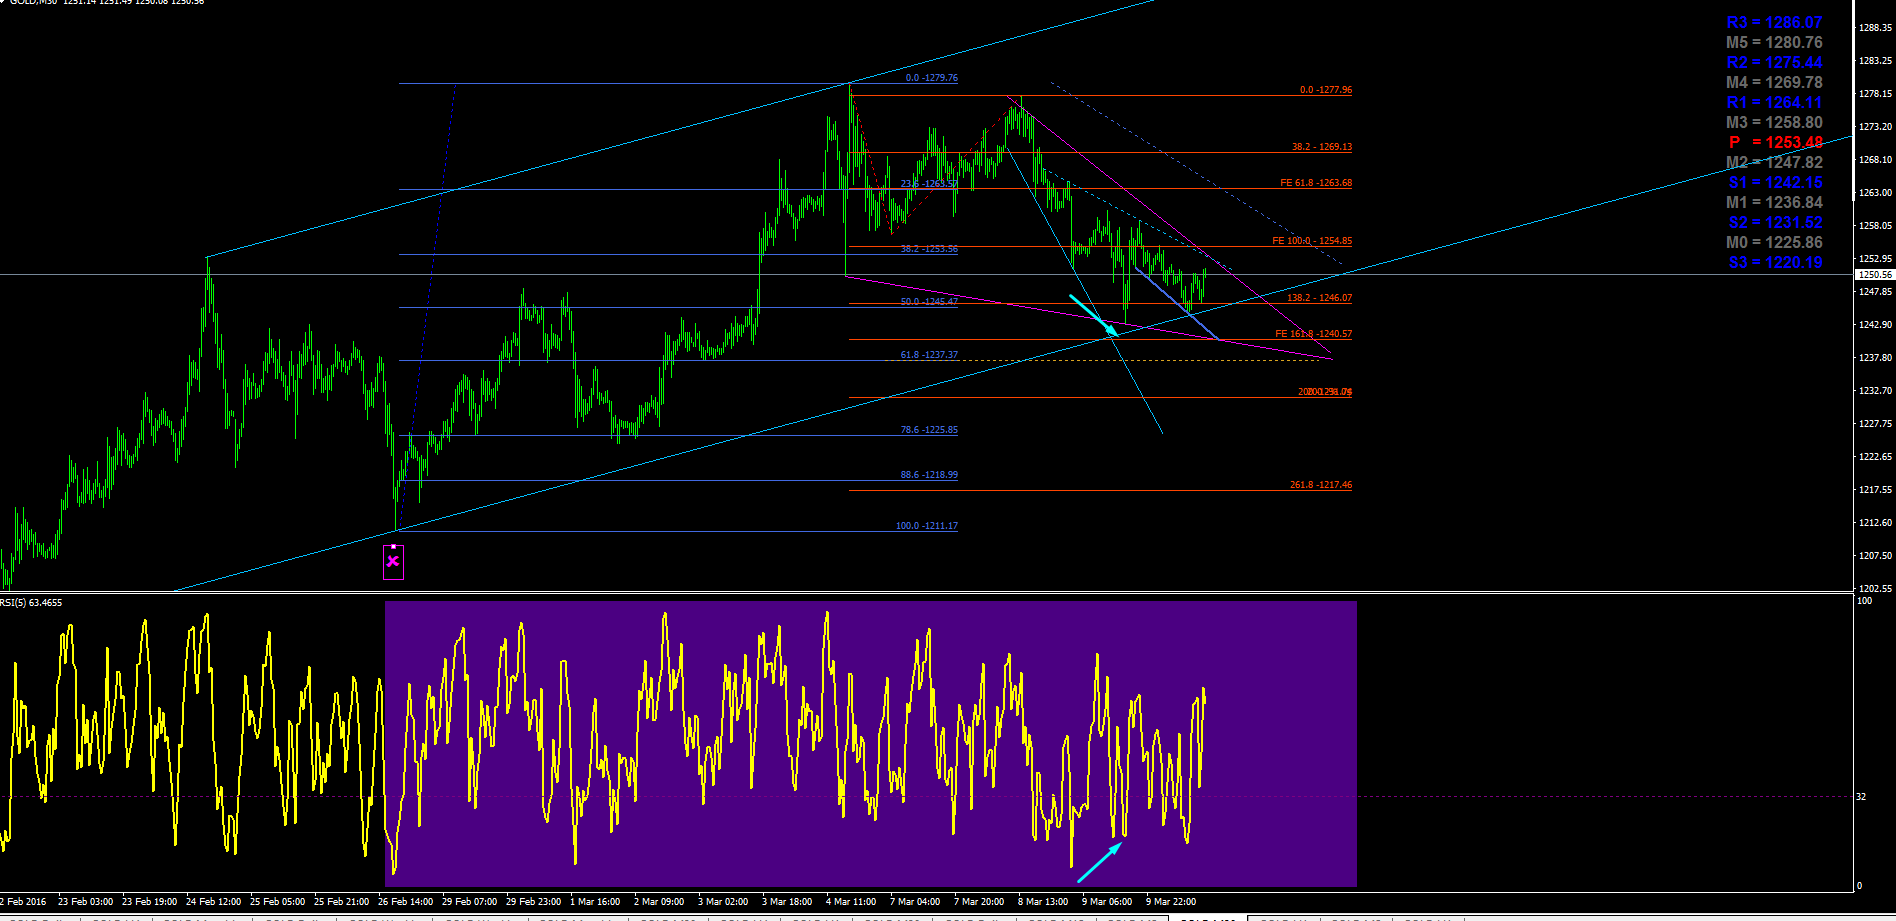Select the blue Fibonacci 0.0 -1279.76 label
The height and width of the screenshot is (921, 1896).
pyautogui.click(x=931, y=78)
